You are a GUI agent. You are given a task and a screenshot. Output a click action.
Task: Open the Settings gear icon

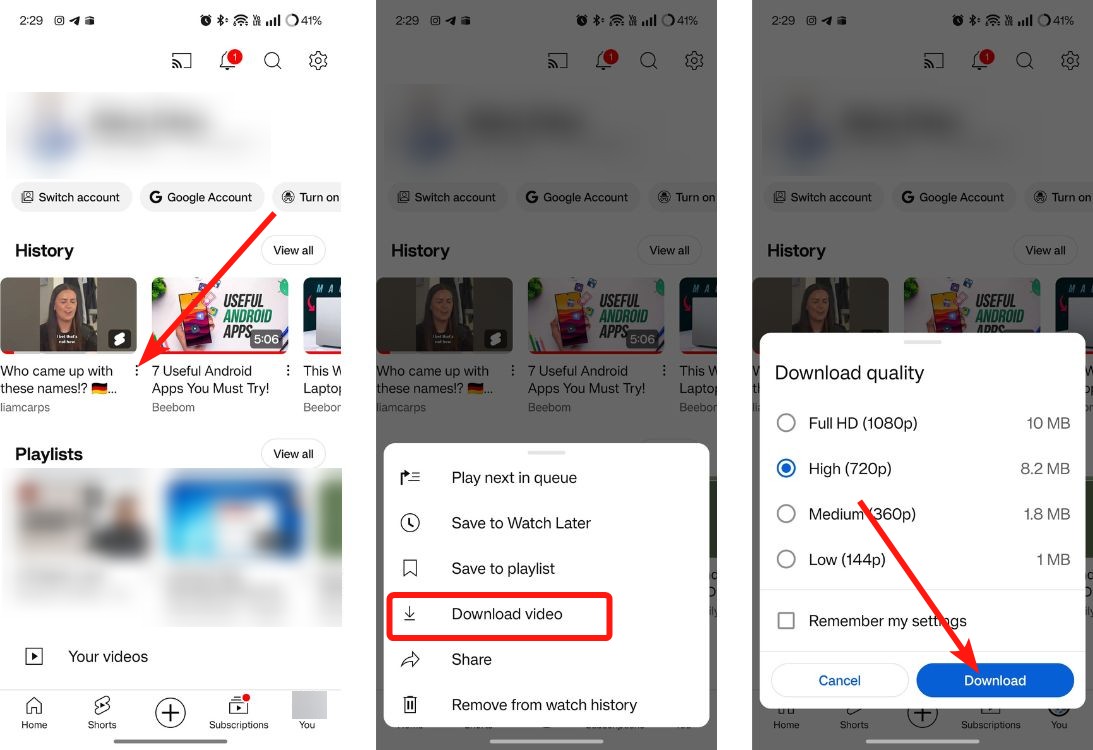coord(318,60)
